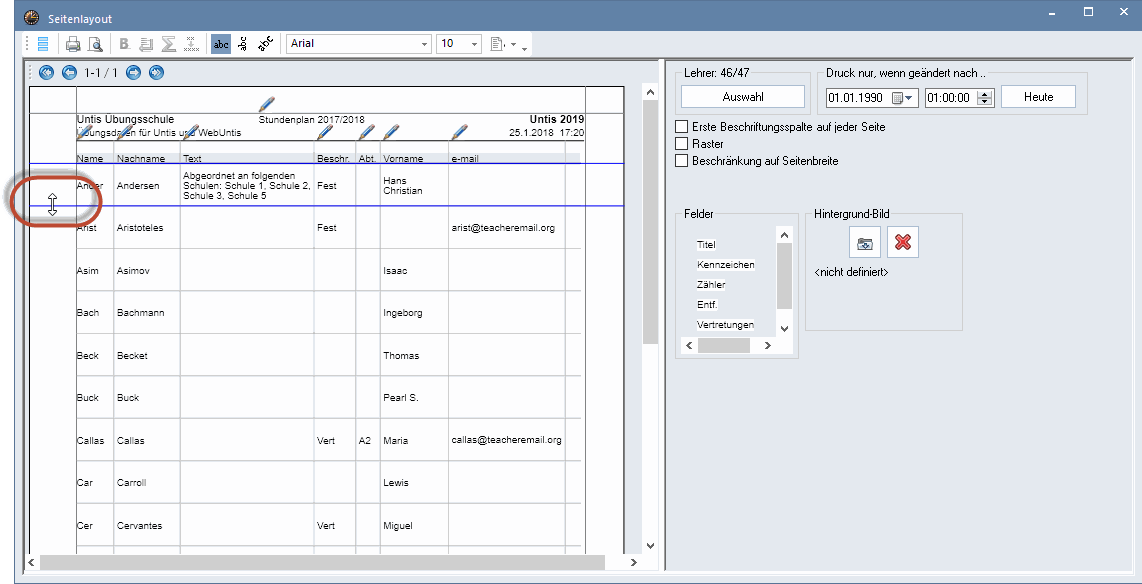This screenshot has width=1142, height=584.
Task: Click the printer icon
Action: pyautogui.click(x=73, y=44)
